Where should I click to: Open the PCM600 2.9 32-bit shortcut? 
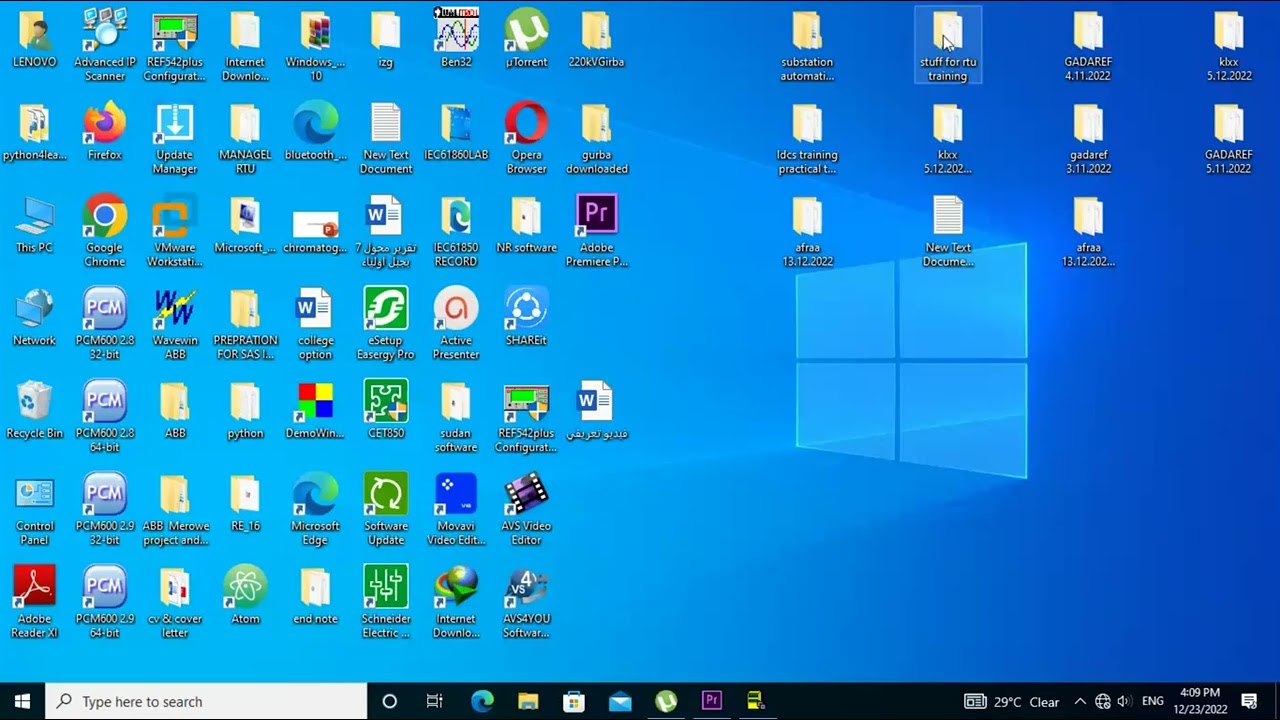click(x=105, y=510)
